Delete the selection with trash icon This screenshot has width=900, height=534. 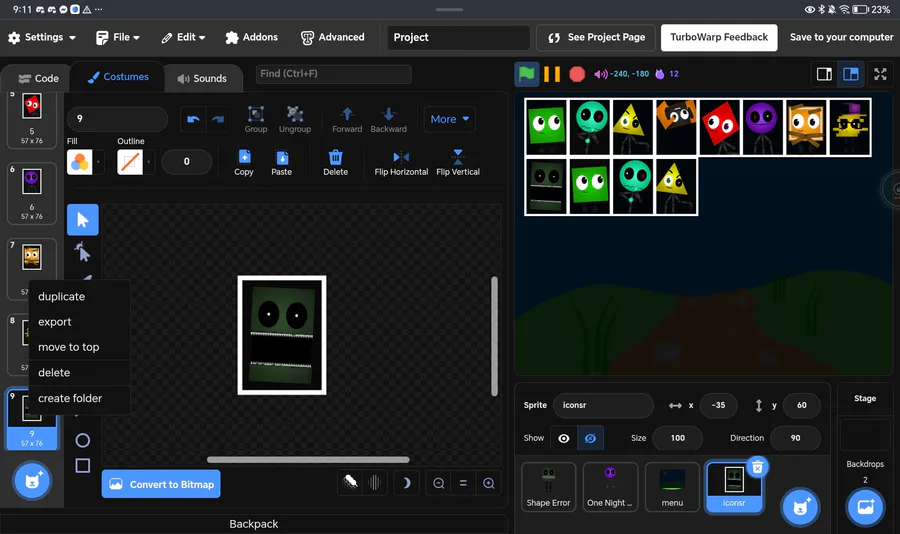[x=335, y=162]
